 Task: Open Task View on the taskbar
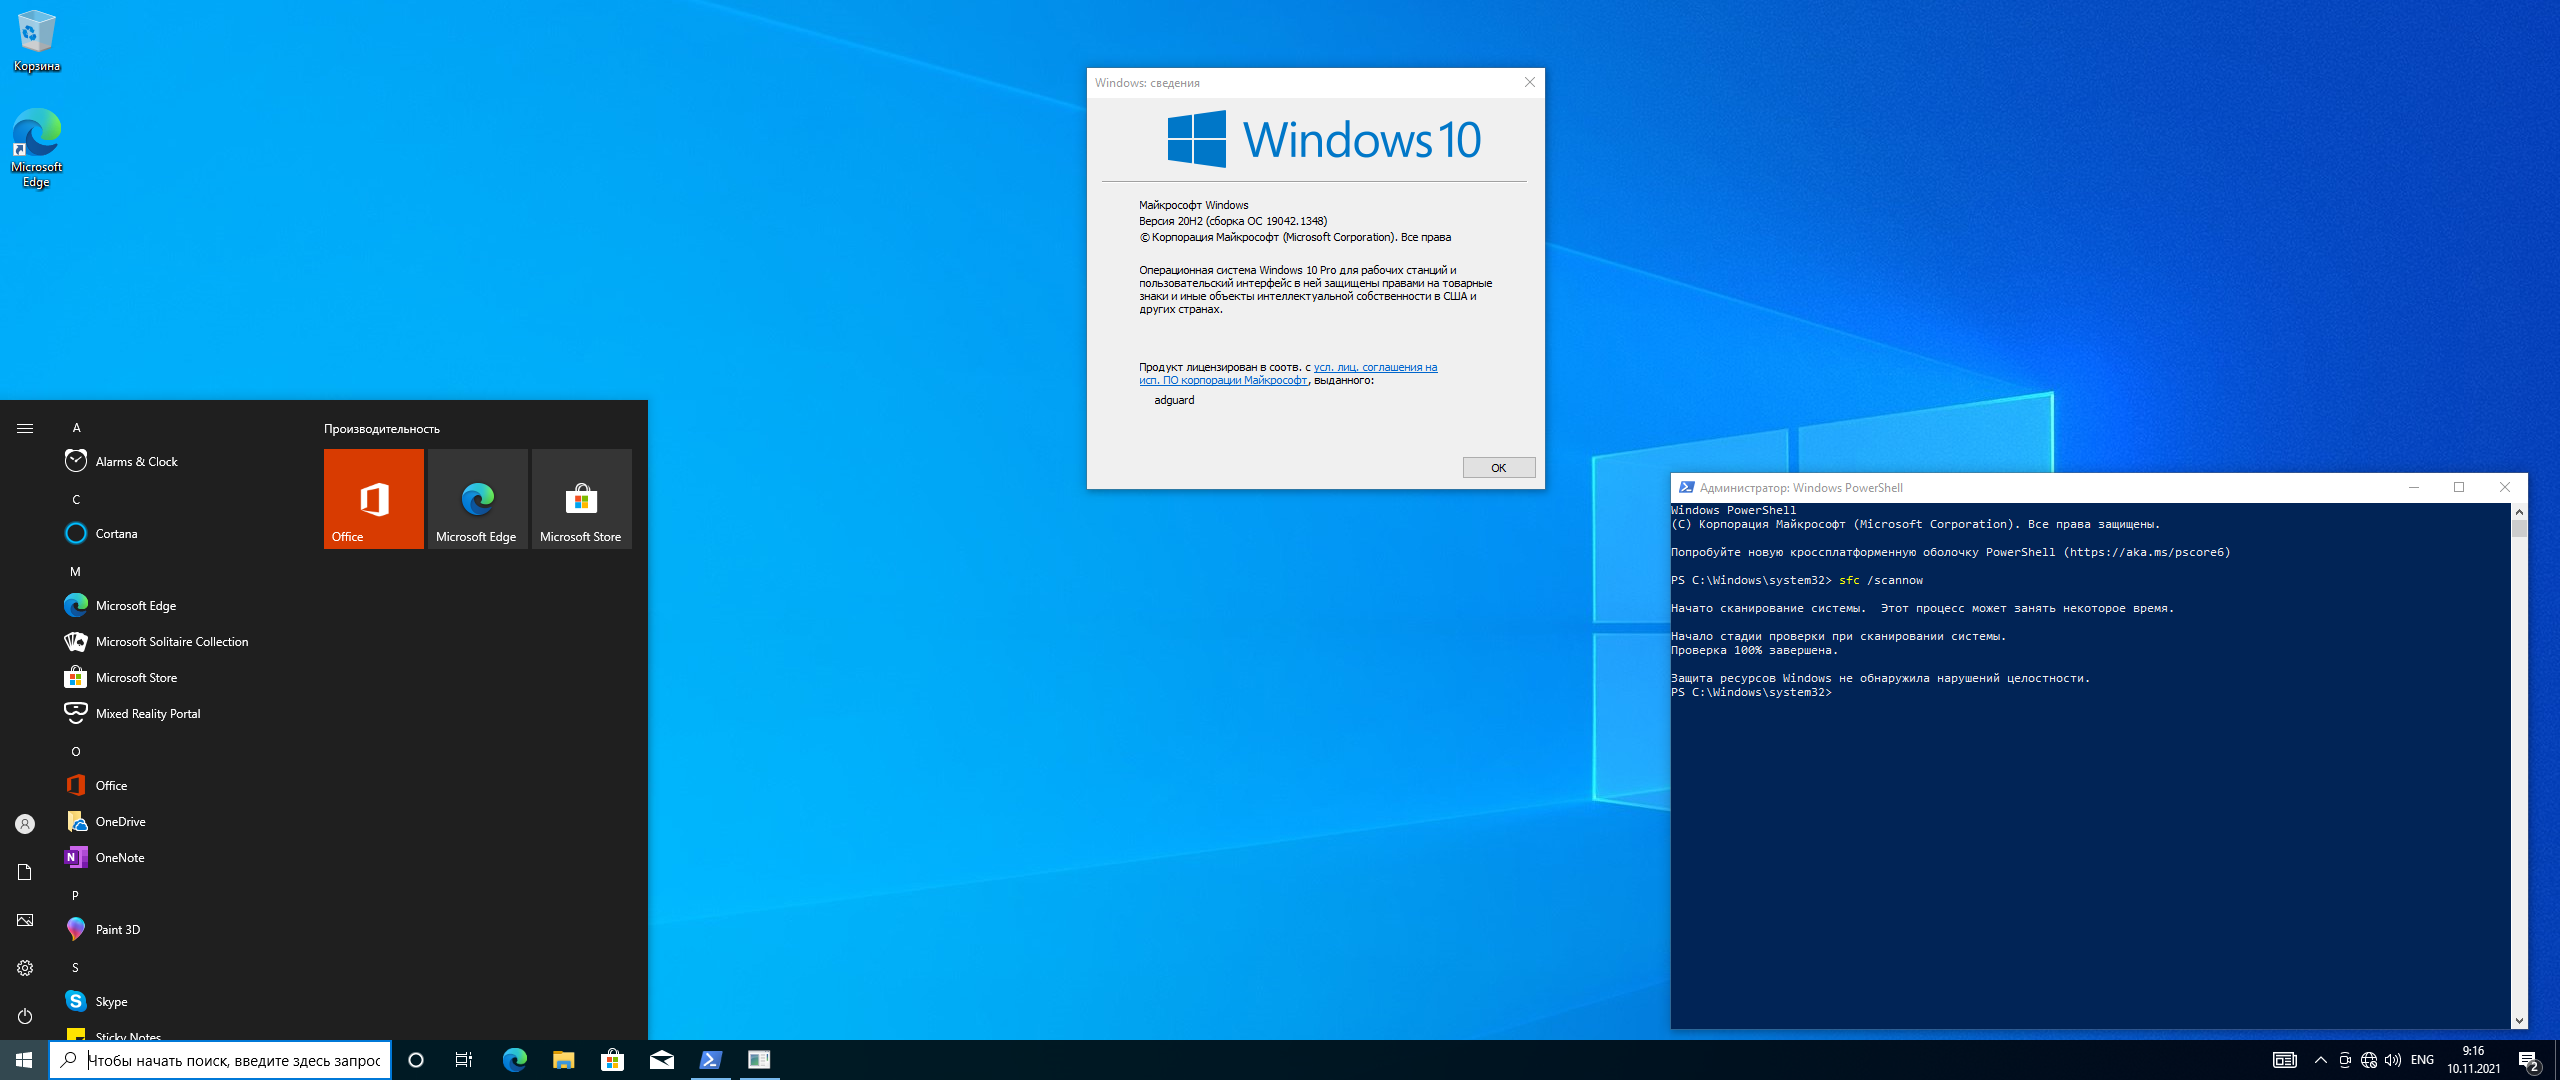(464, 1060)
